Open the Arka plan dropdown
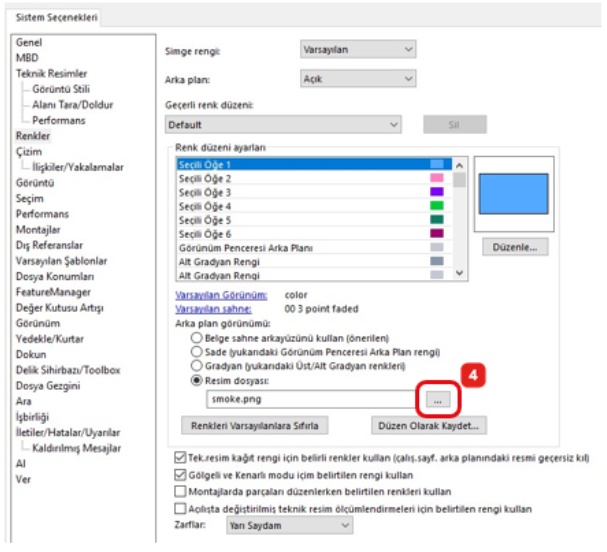The image size is (607, 552). pos(357,78)
